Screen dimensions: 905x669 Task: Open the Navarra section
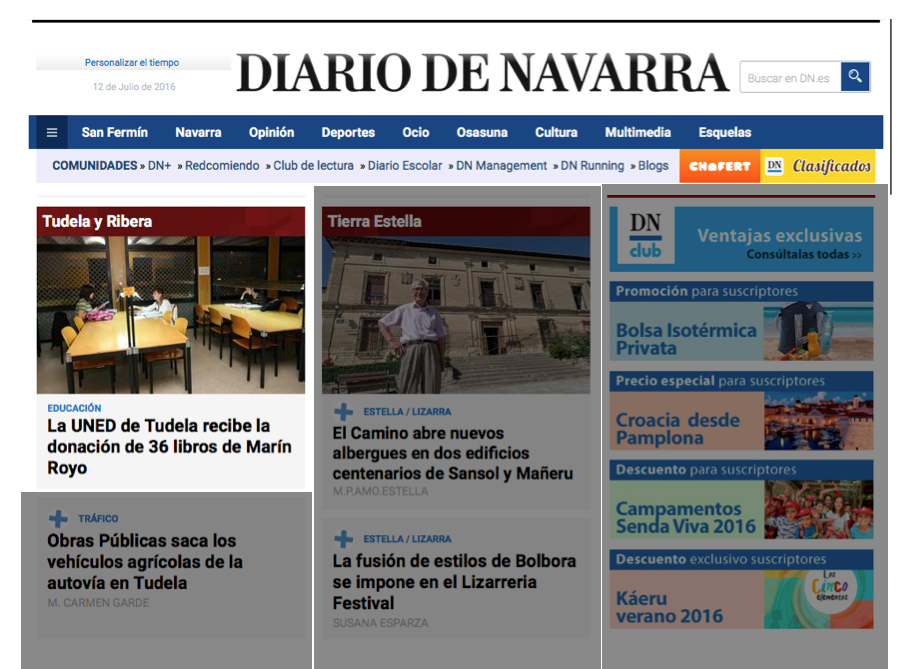(198, 132)
